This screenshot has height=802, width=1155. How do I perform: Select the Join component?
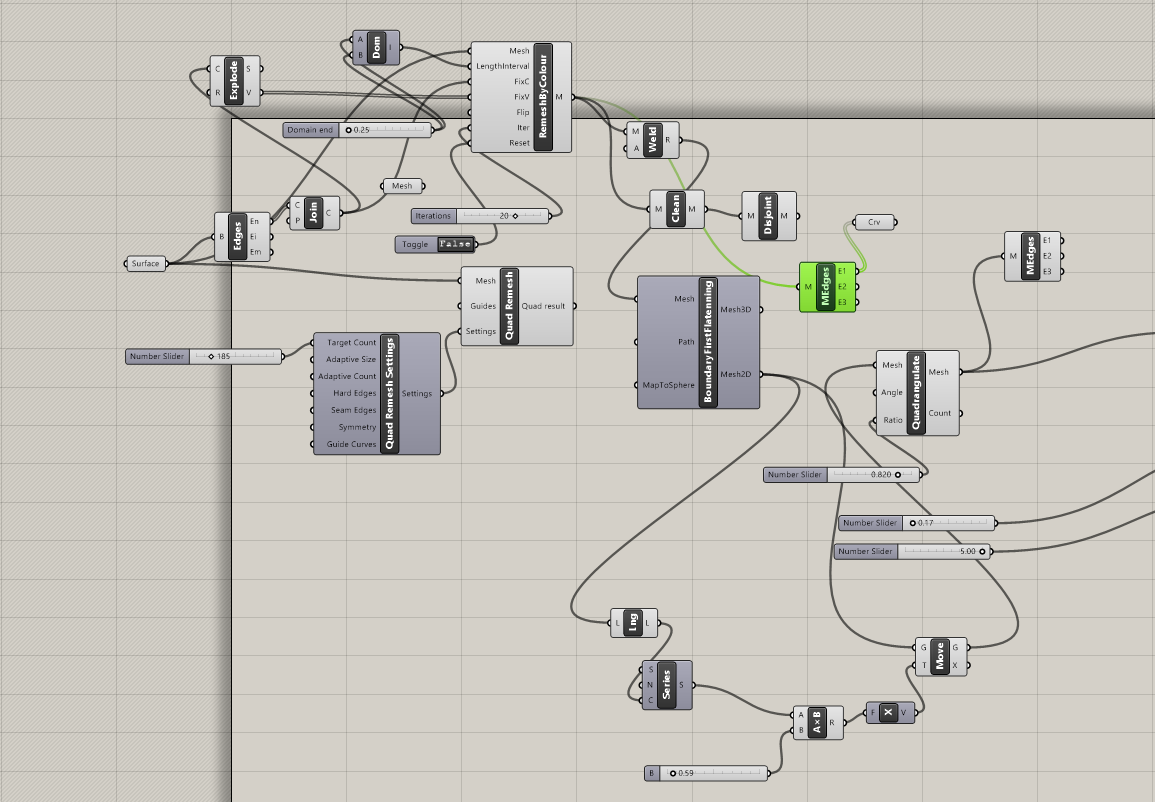[314, 213]
